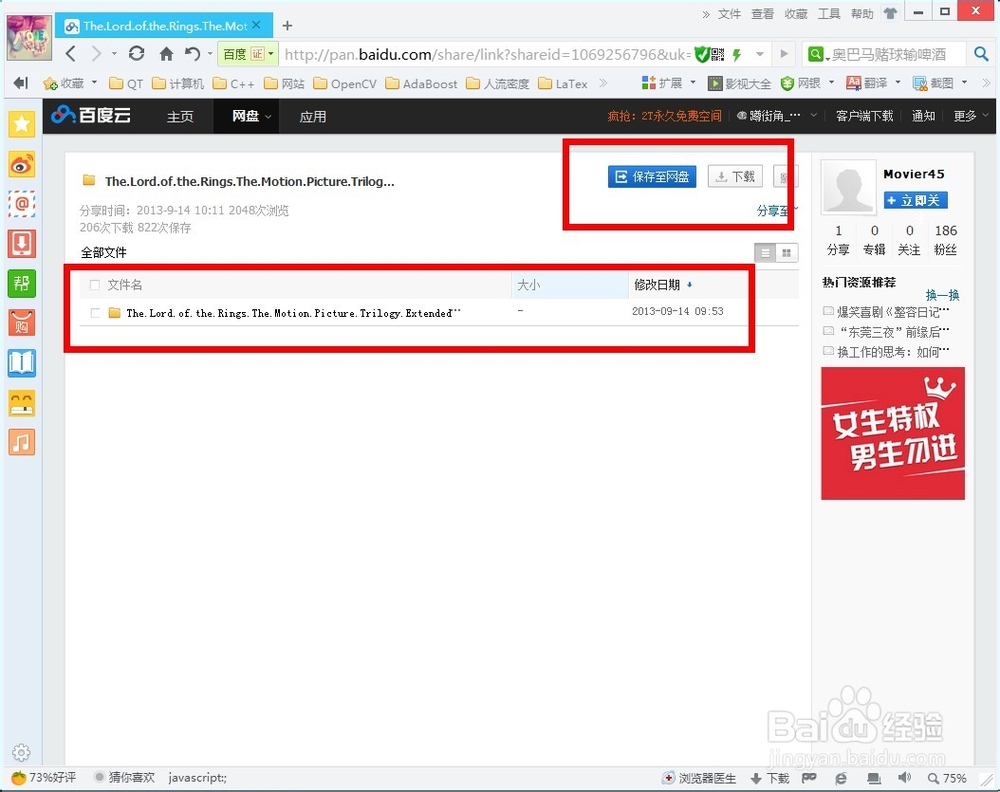Open the 工具 menu
The height and width of the screenshot is (792, 1000).
[x=829, y=13]
